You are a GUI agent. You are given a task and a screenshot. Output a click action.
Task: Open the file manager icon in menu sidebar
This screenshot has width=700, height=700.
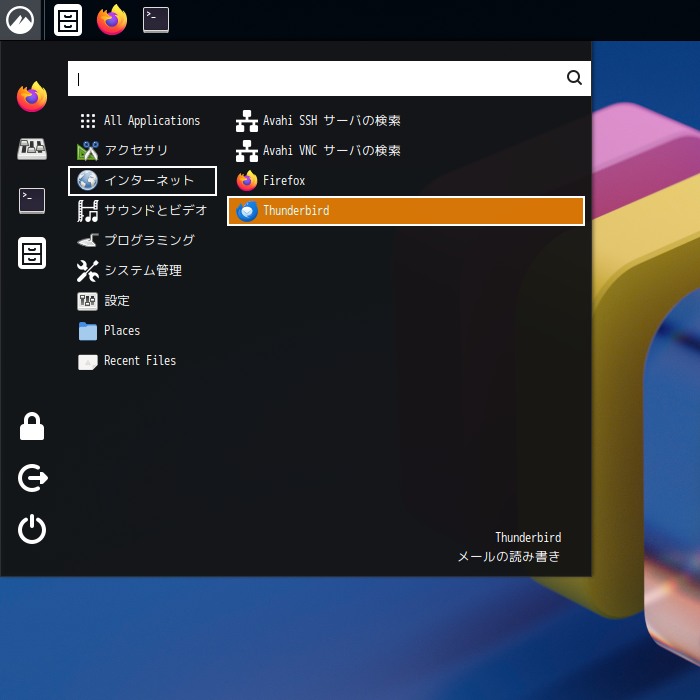[32, 253]
